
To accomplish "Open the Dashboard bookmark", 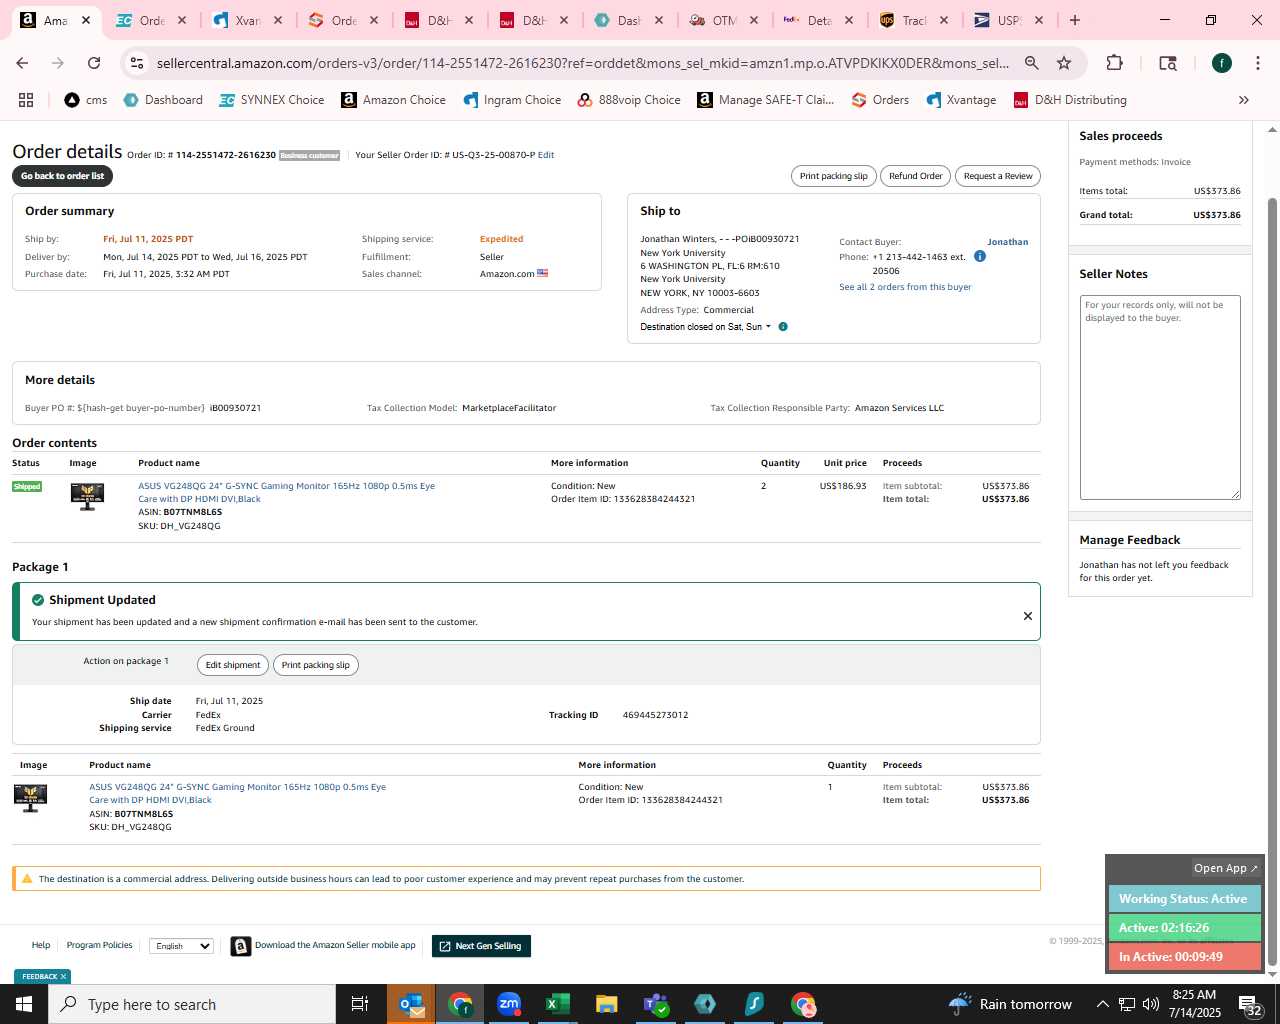I will [163, 100].
